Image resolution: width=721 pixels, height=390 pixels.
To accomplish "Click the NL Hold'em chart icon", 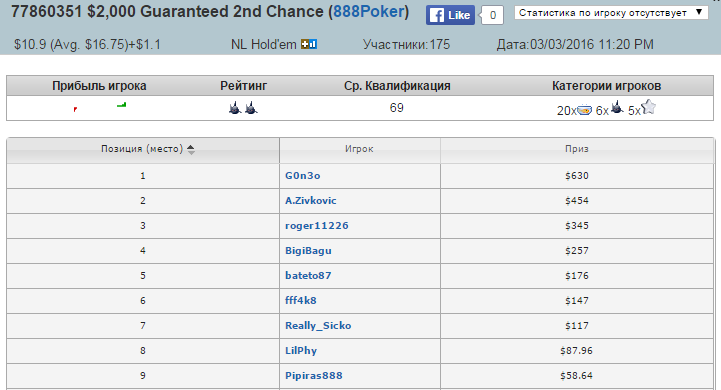I will (x=309, y=44).
